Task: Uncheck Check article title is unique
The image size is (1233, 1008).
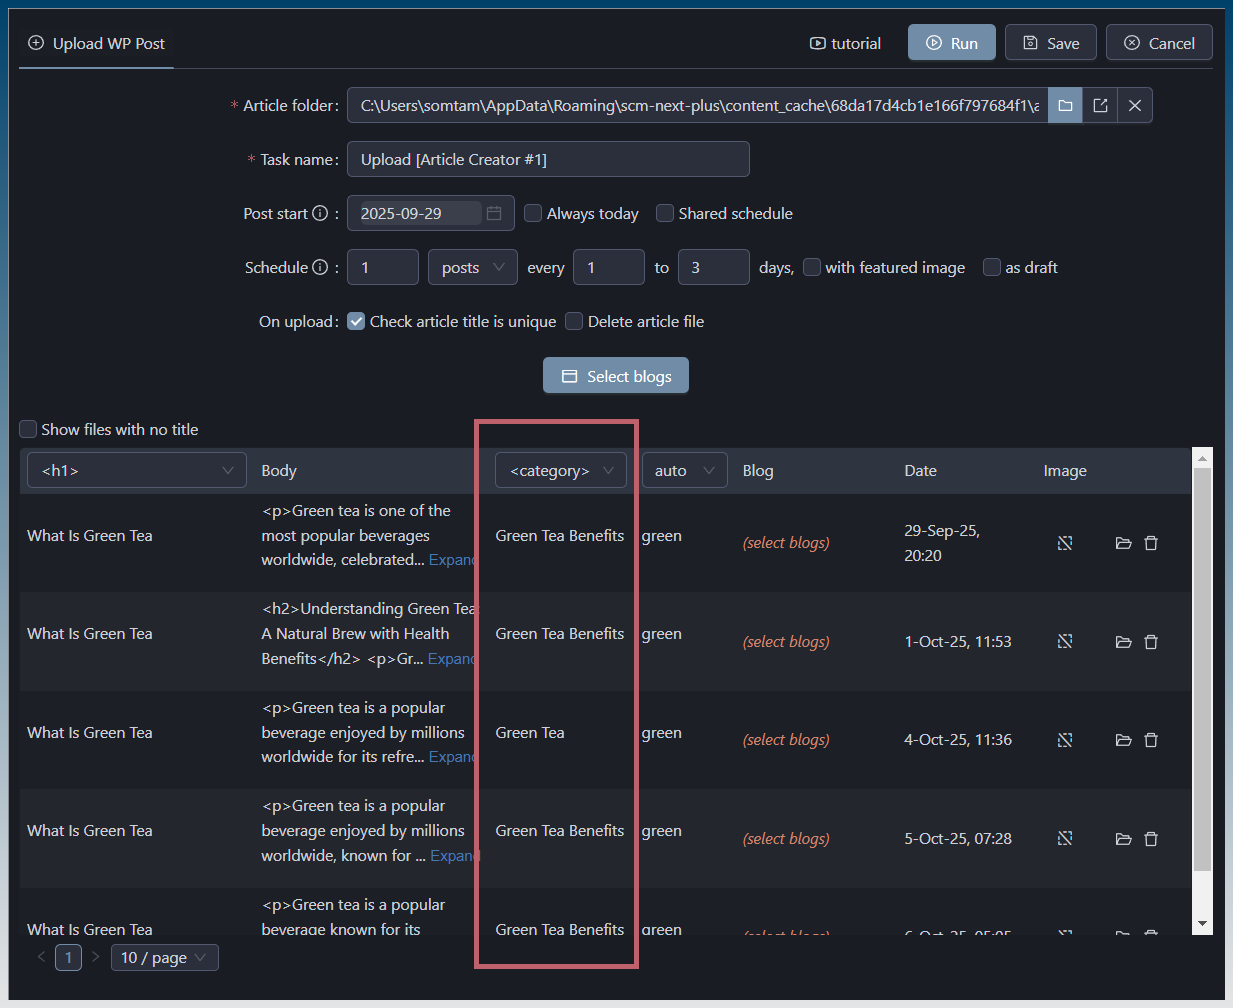Action: tap(356, 322)
